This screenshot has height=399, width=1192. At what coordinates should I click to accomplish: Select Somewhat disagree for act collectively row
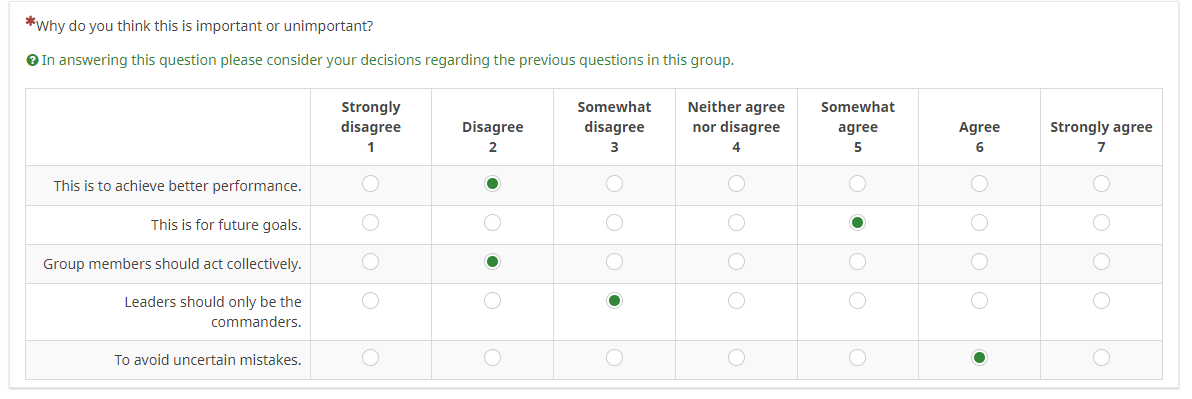[x=614, y=262]
